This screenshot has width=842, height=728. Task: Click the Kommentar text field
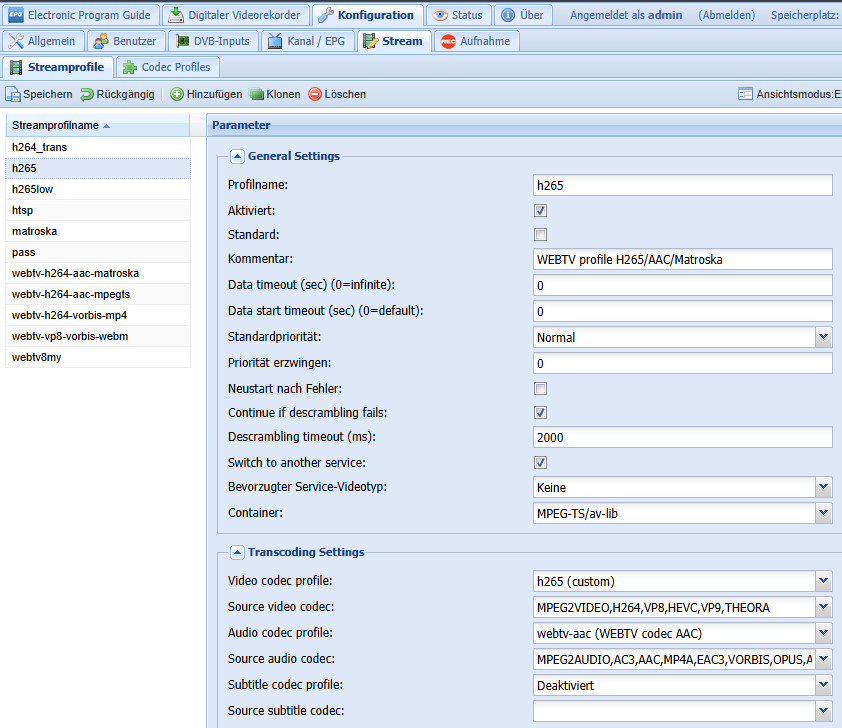pyautogui.click(x=683, y=260)
